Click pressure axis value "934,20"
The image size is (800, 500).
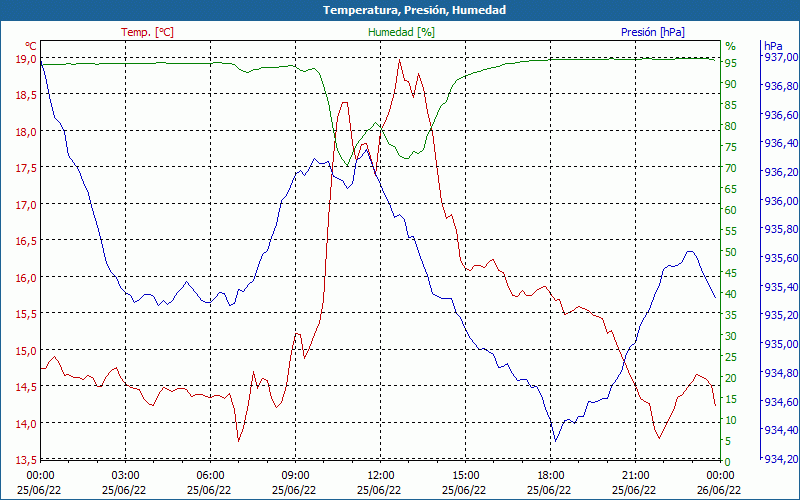point(781,460)
